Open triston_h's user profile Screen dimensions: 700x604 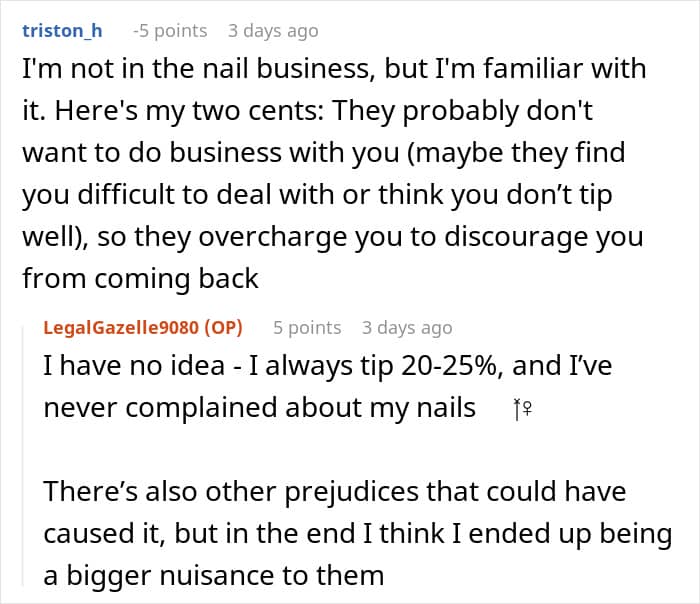coord(62,31)
